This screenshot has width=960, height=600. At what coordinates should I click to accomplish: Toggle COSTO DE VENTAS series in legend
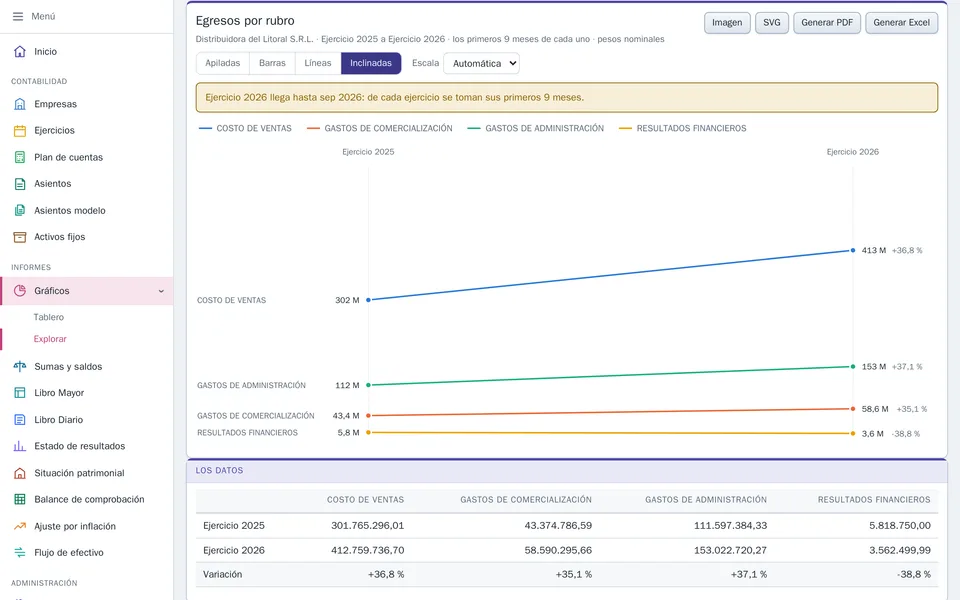pos(245,129)
